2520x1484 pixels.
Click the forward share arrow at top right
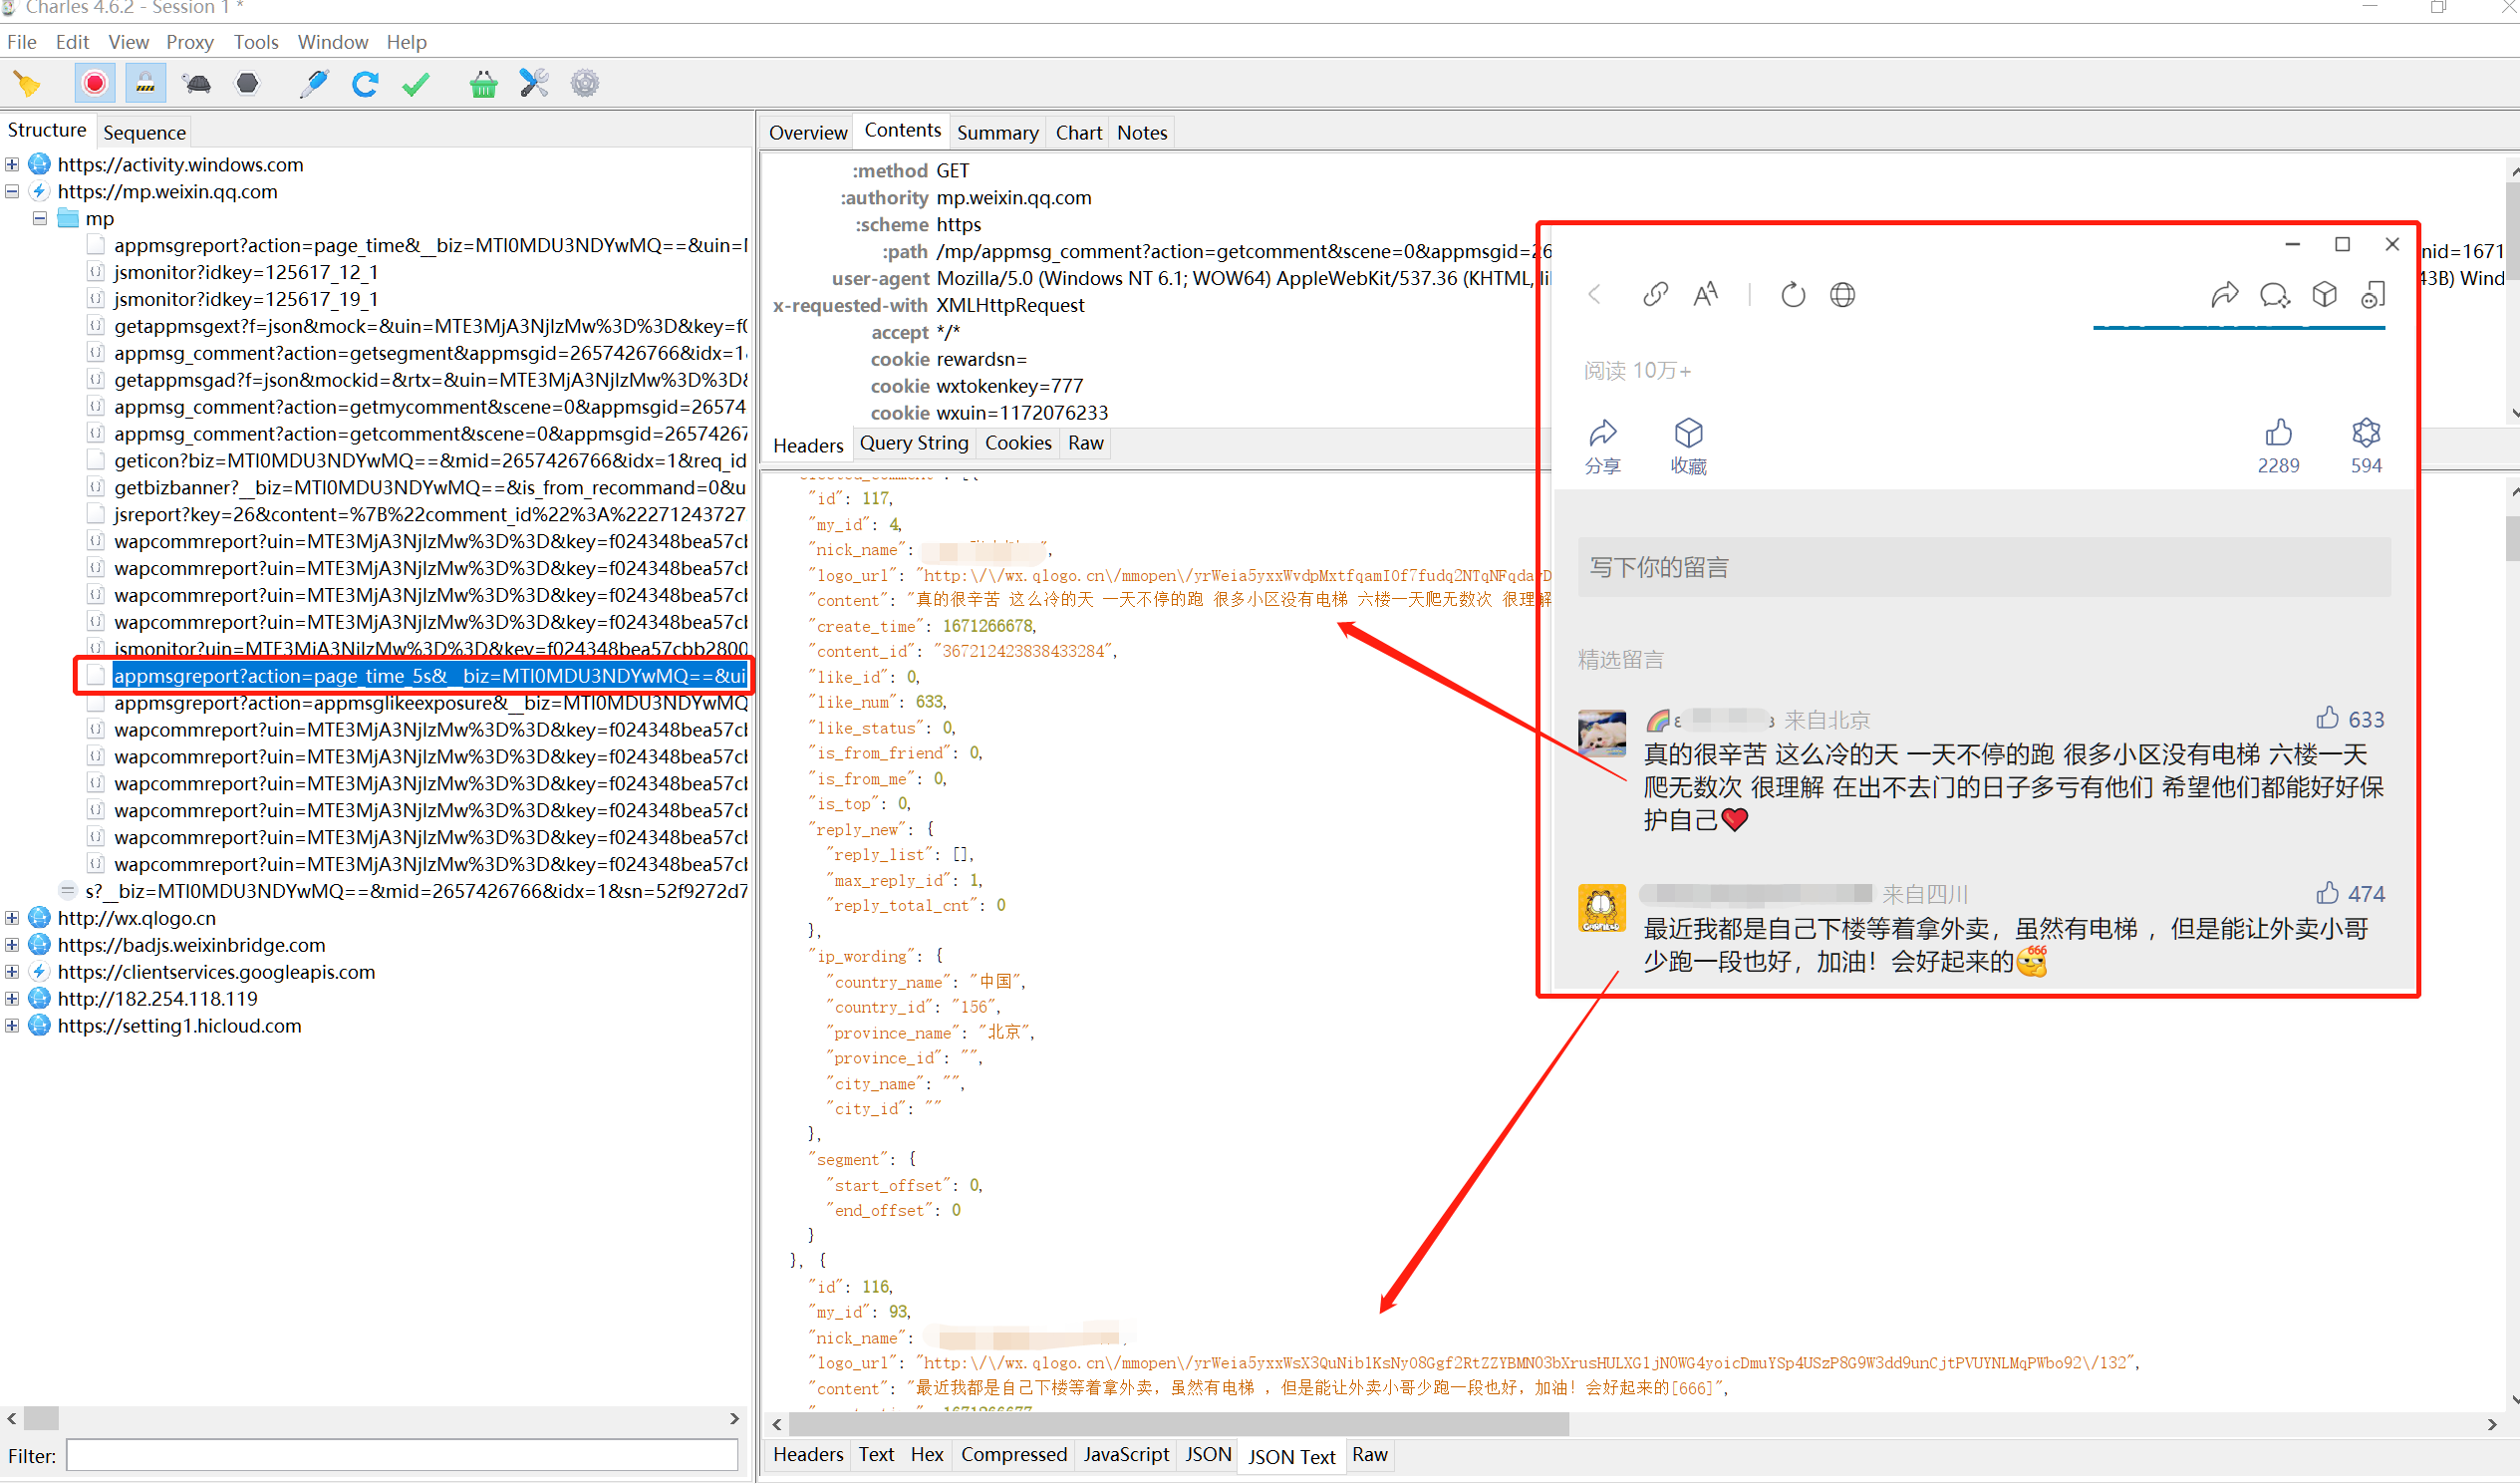(x=2225, y=294)
